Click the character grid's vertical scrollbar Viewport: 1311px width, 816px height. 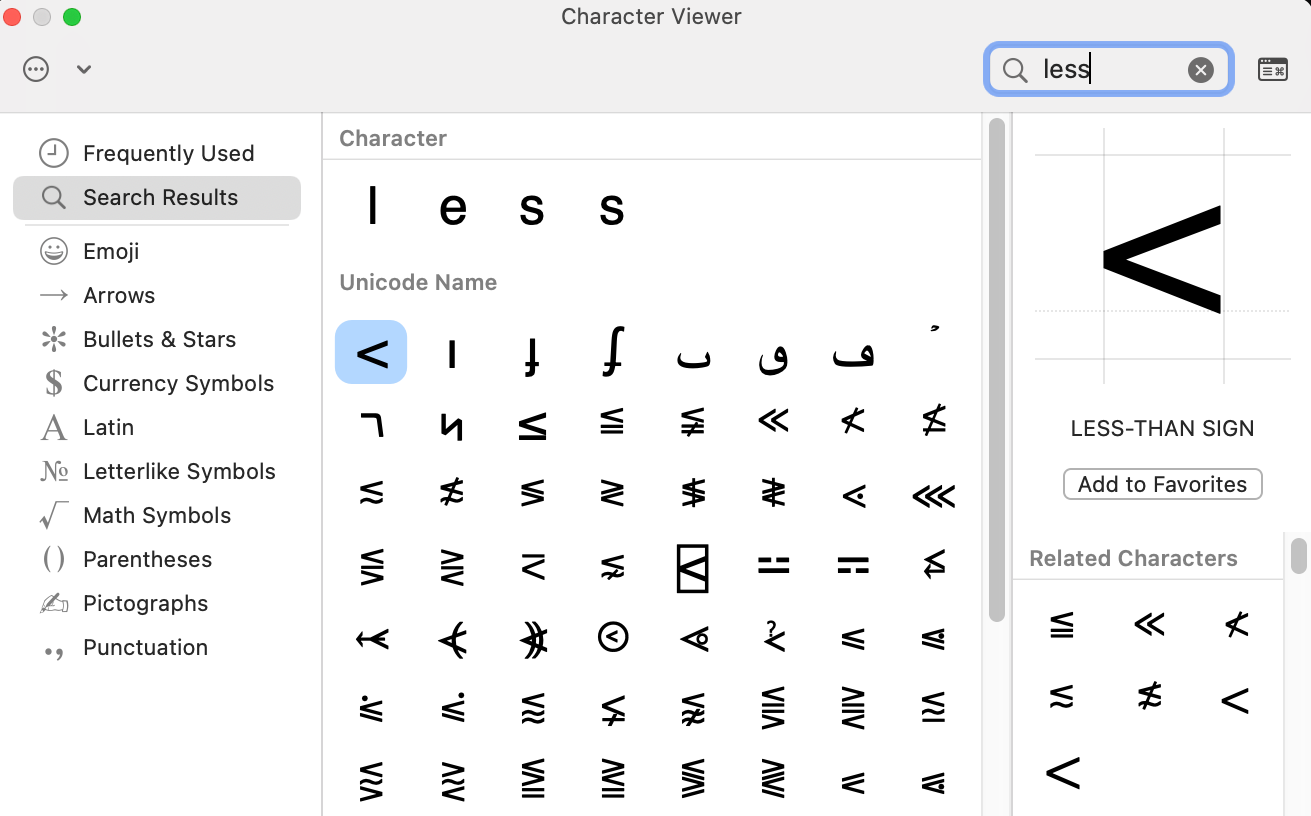point(996,370)
